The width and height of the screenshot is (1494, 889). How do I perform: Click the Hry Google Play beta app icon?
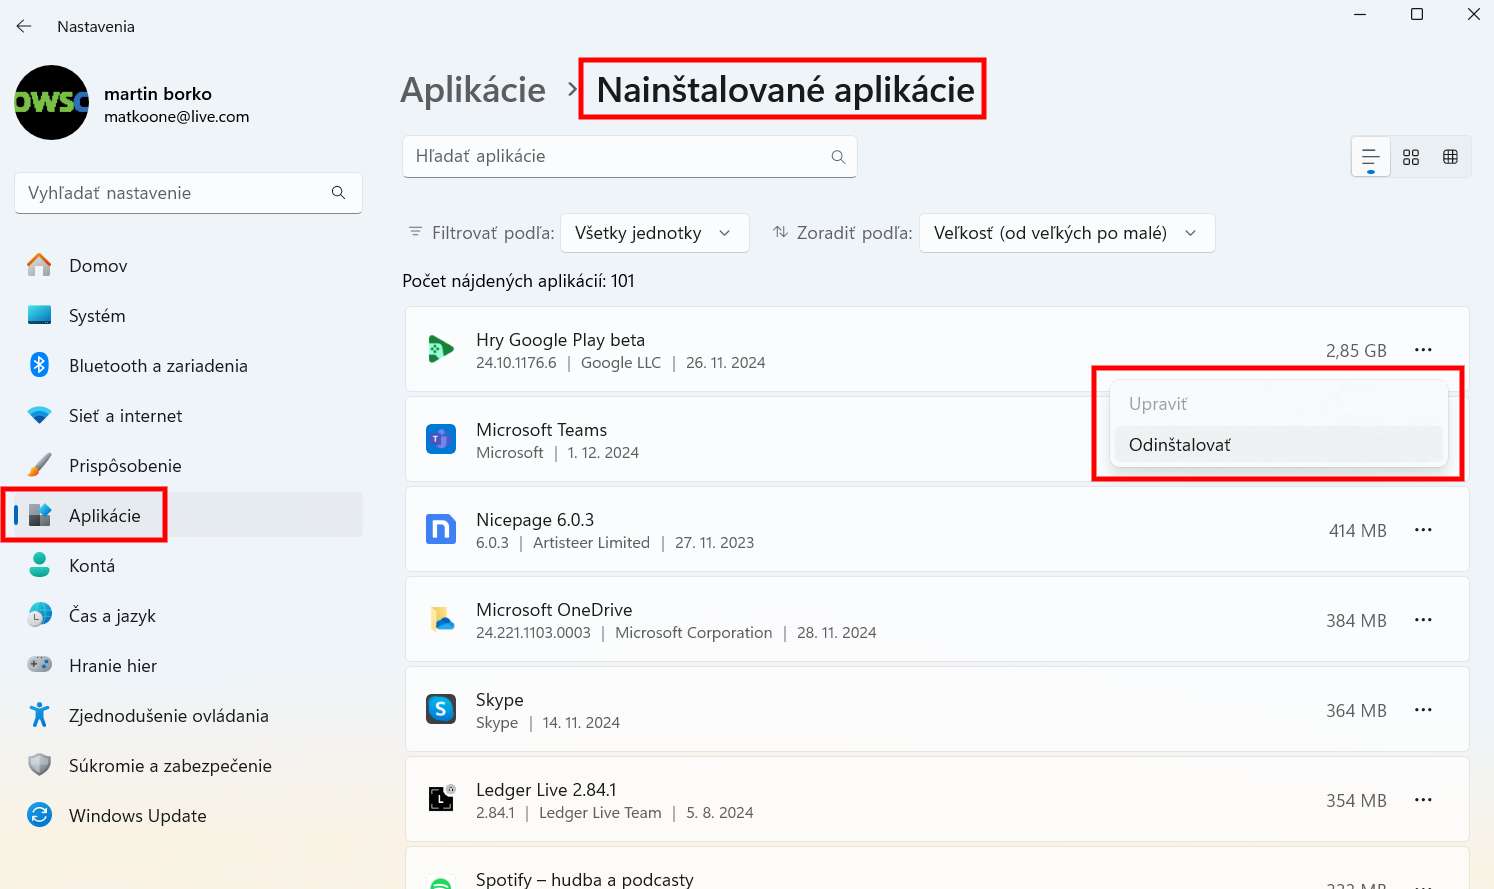(x=441, y=349)
